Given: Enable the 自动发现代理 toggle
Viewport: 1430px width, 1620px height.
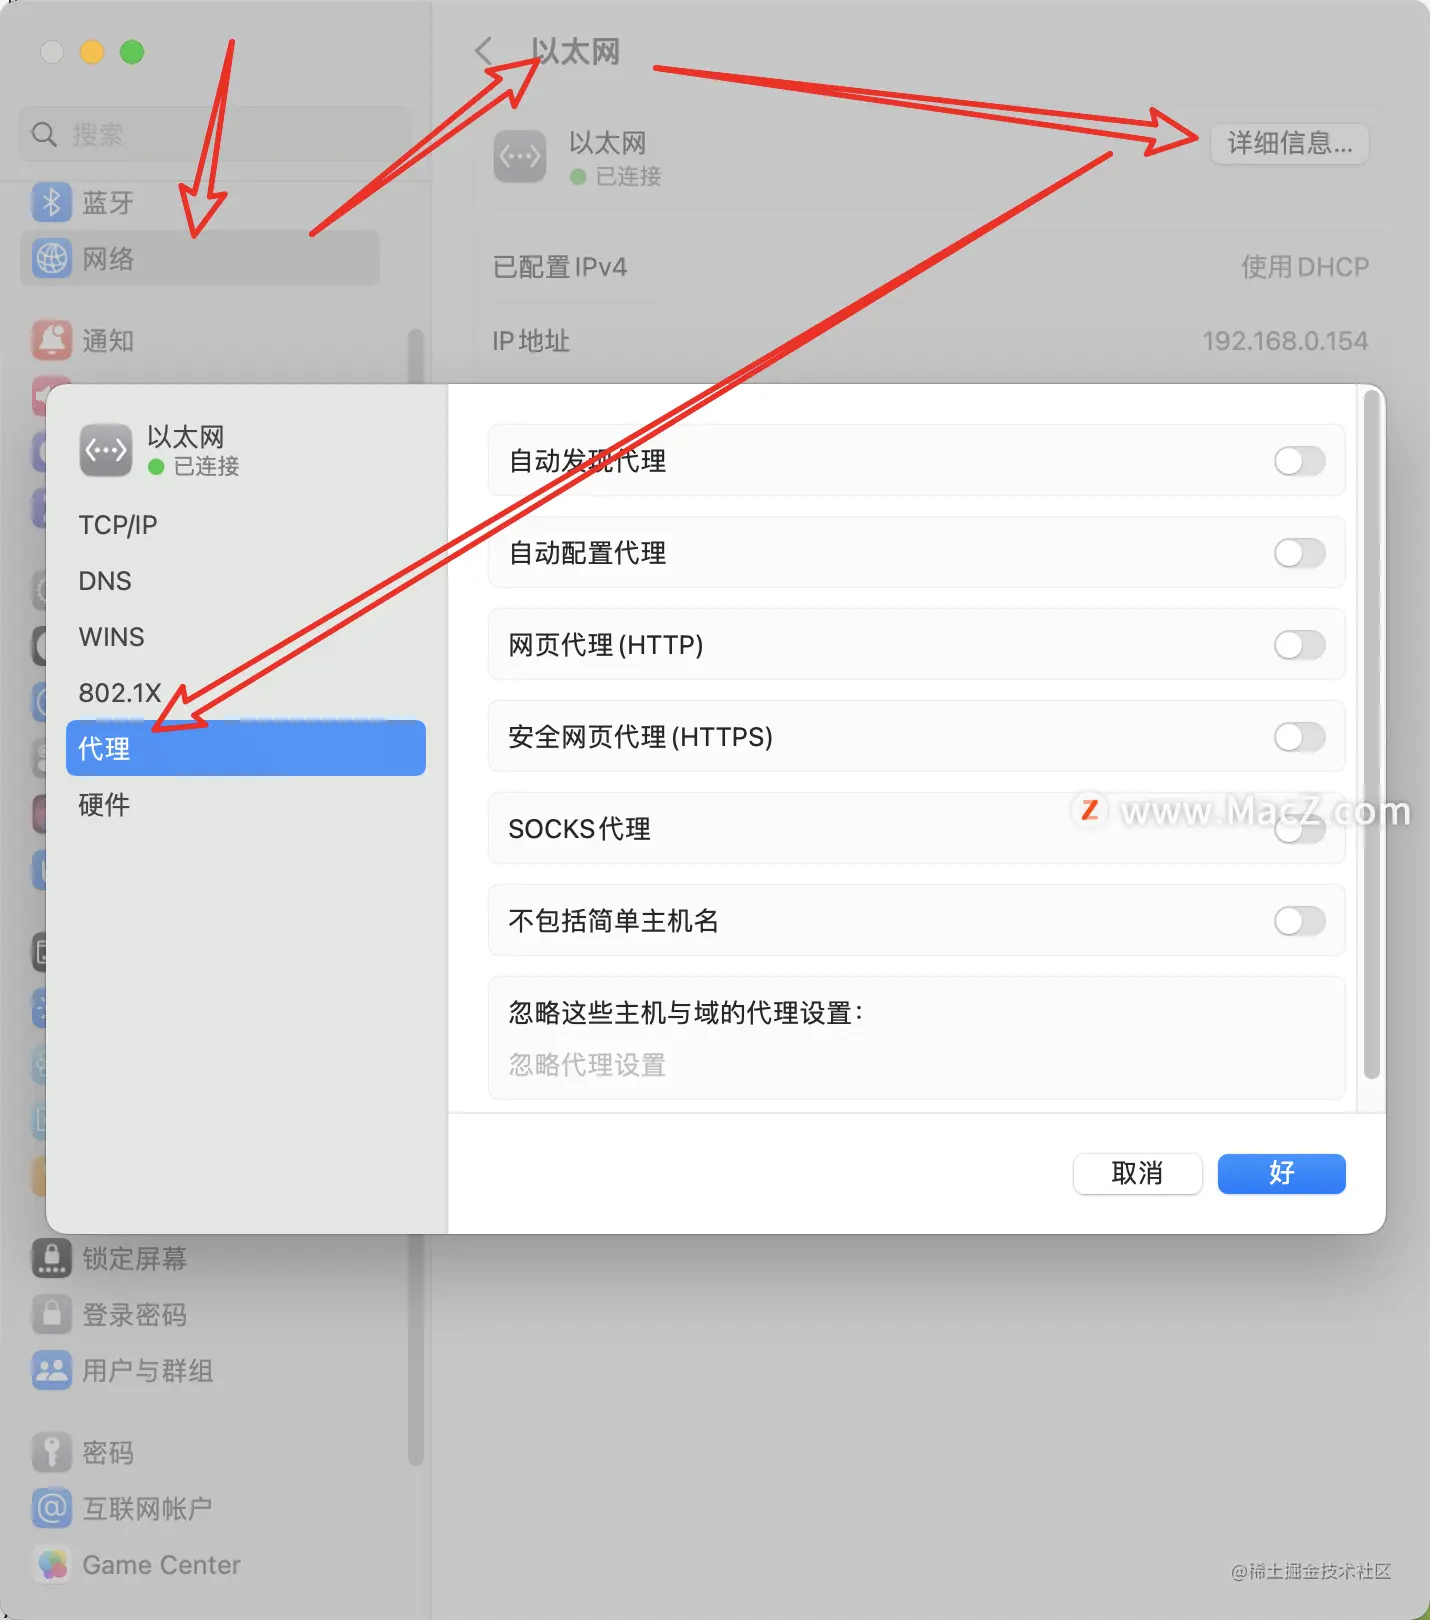Looking at the screenshot, I should pyautogui.click(x=1299, y=461).
